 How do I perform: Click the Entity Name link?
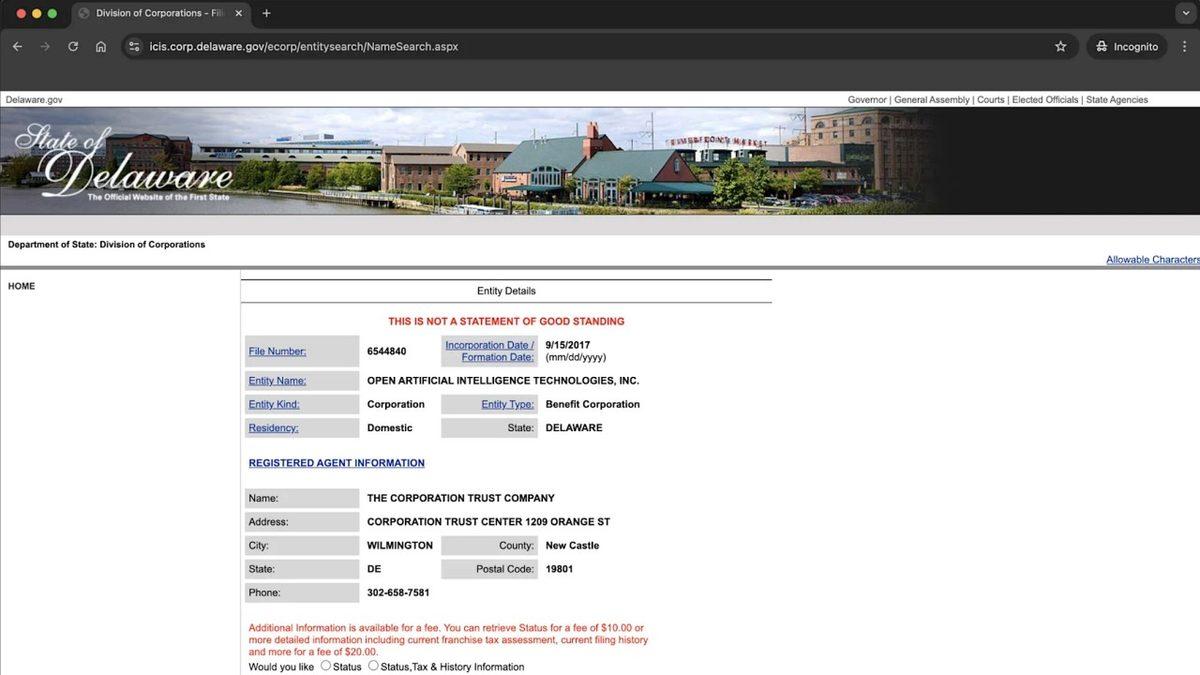point(277,381)
